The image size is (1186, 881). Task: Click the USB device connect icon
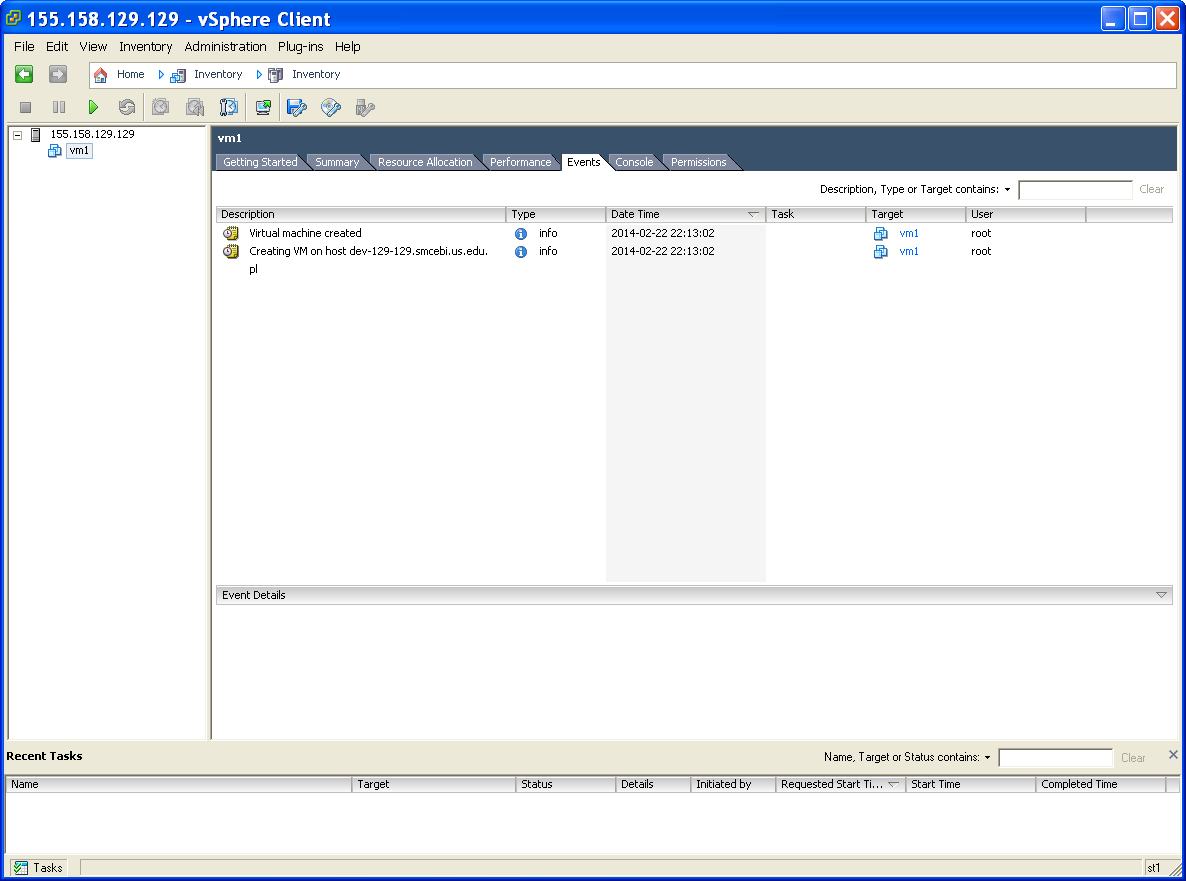click(365, 107)
